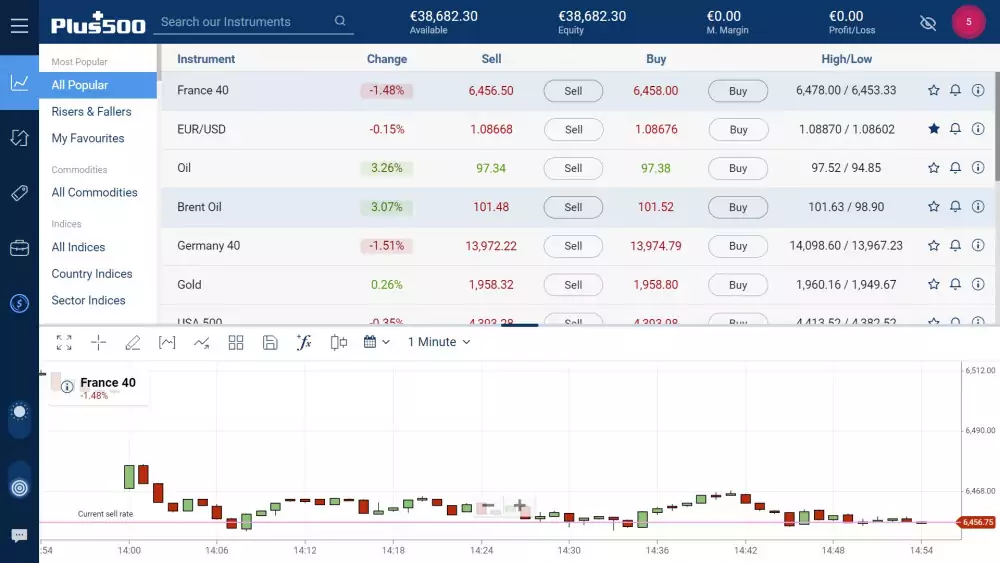Image resolution: width=1000 pixels, height=563 pixels.
Task: Open the 1 Minute timeframe dropdown
Action: click(x=439, y=342)
